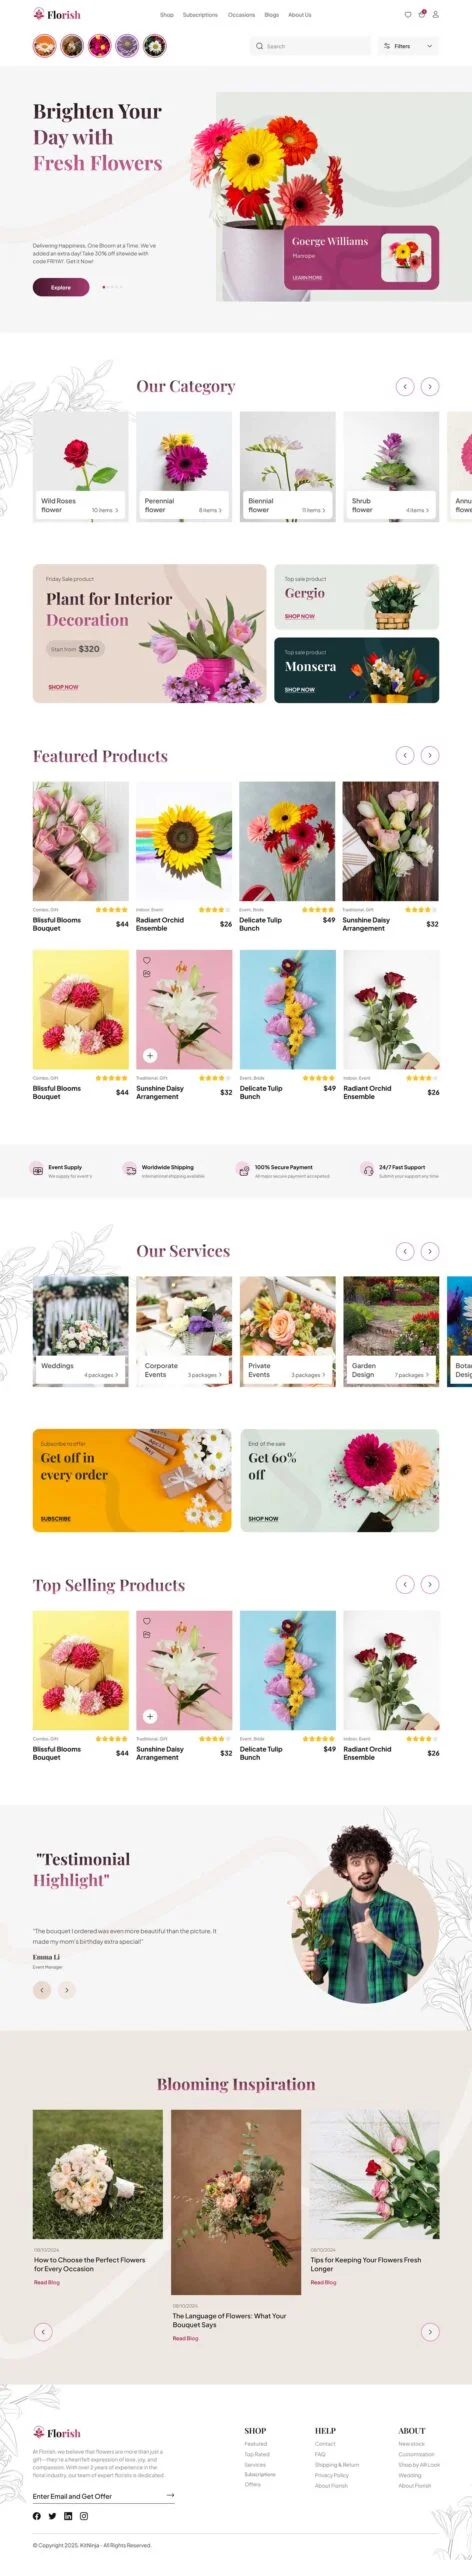The width and height of the screenshot is (472, 2560).
Task: Expand the Filters dropdown
Action: tap(408, 46)
